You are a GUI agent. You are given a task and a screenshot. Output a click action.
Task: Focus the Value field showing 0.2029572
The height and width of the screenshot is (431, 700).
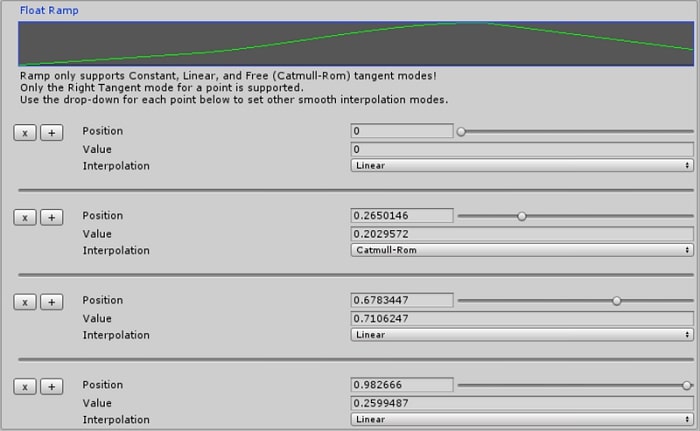[x=522, y=233]
